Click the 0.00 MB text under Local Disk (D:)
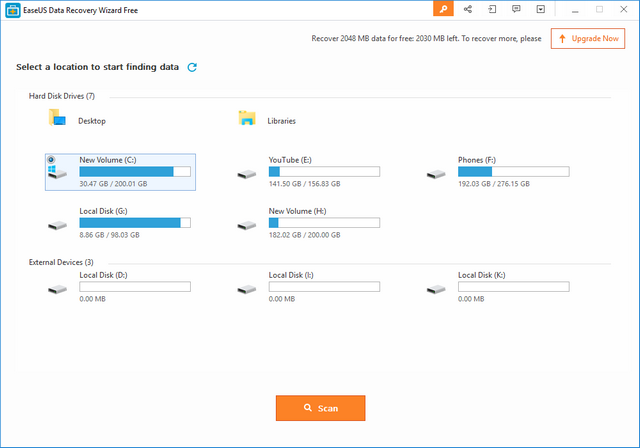640x448 pixels. click(x=92, y=299)
